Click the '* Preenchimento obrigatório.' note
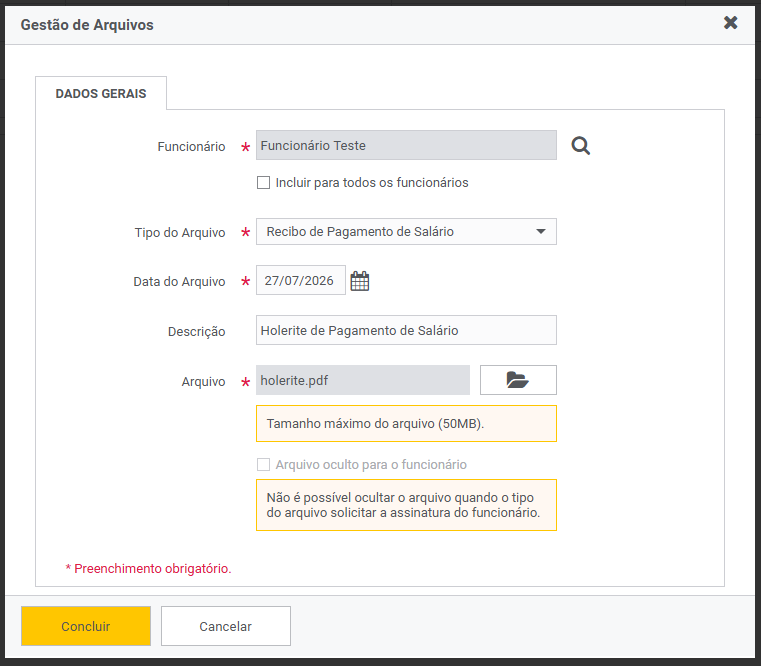761x666 pixels. click(149, 568)
